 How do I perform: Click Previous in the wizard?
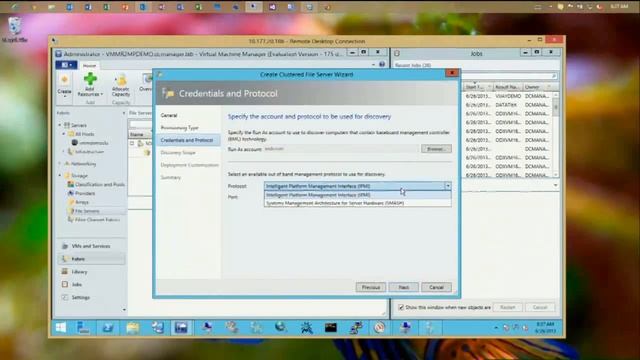(x=371, y=287)
